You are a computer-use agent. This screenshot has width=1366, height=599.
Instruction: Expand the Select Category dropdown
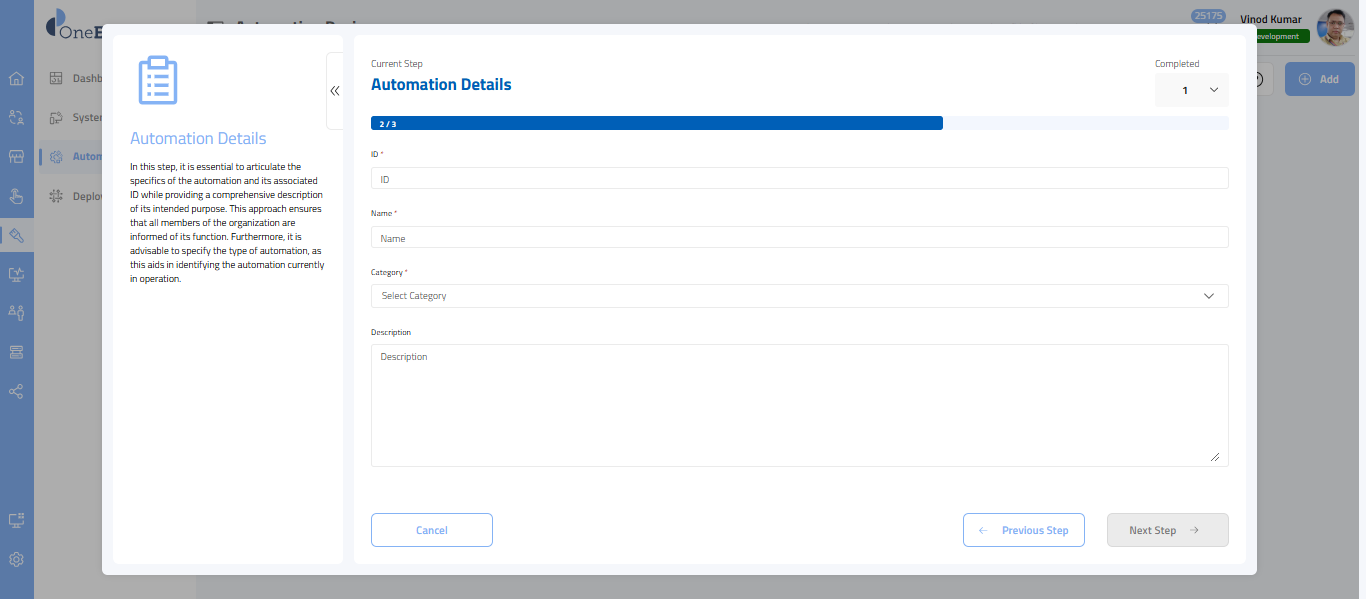point(799,296)
